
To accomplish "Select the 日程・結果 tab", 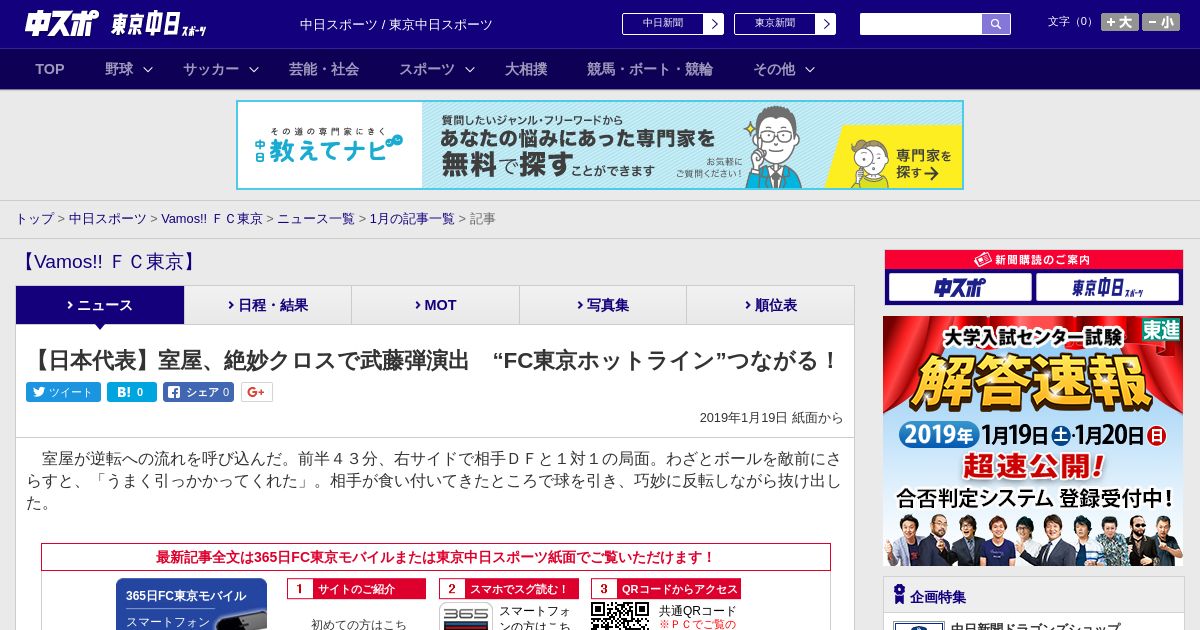I will click(x=268, y=305).
